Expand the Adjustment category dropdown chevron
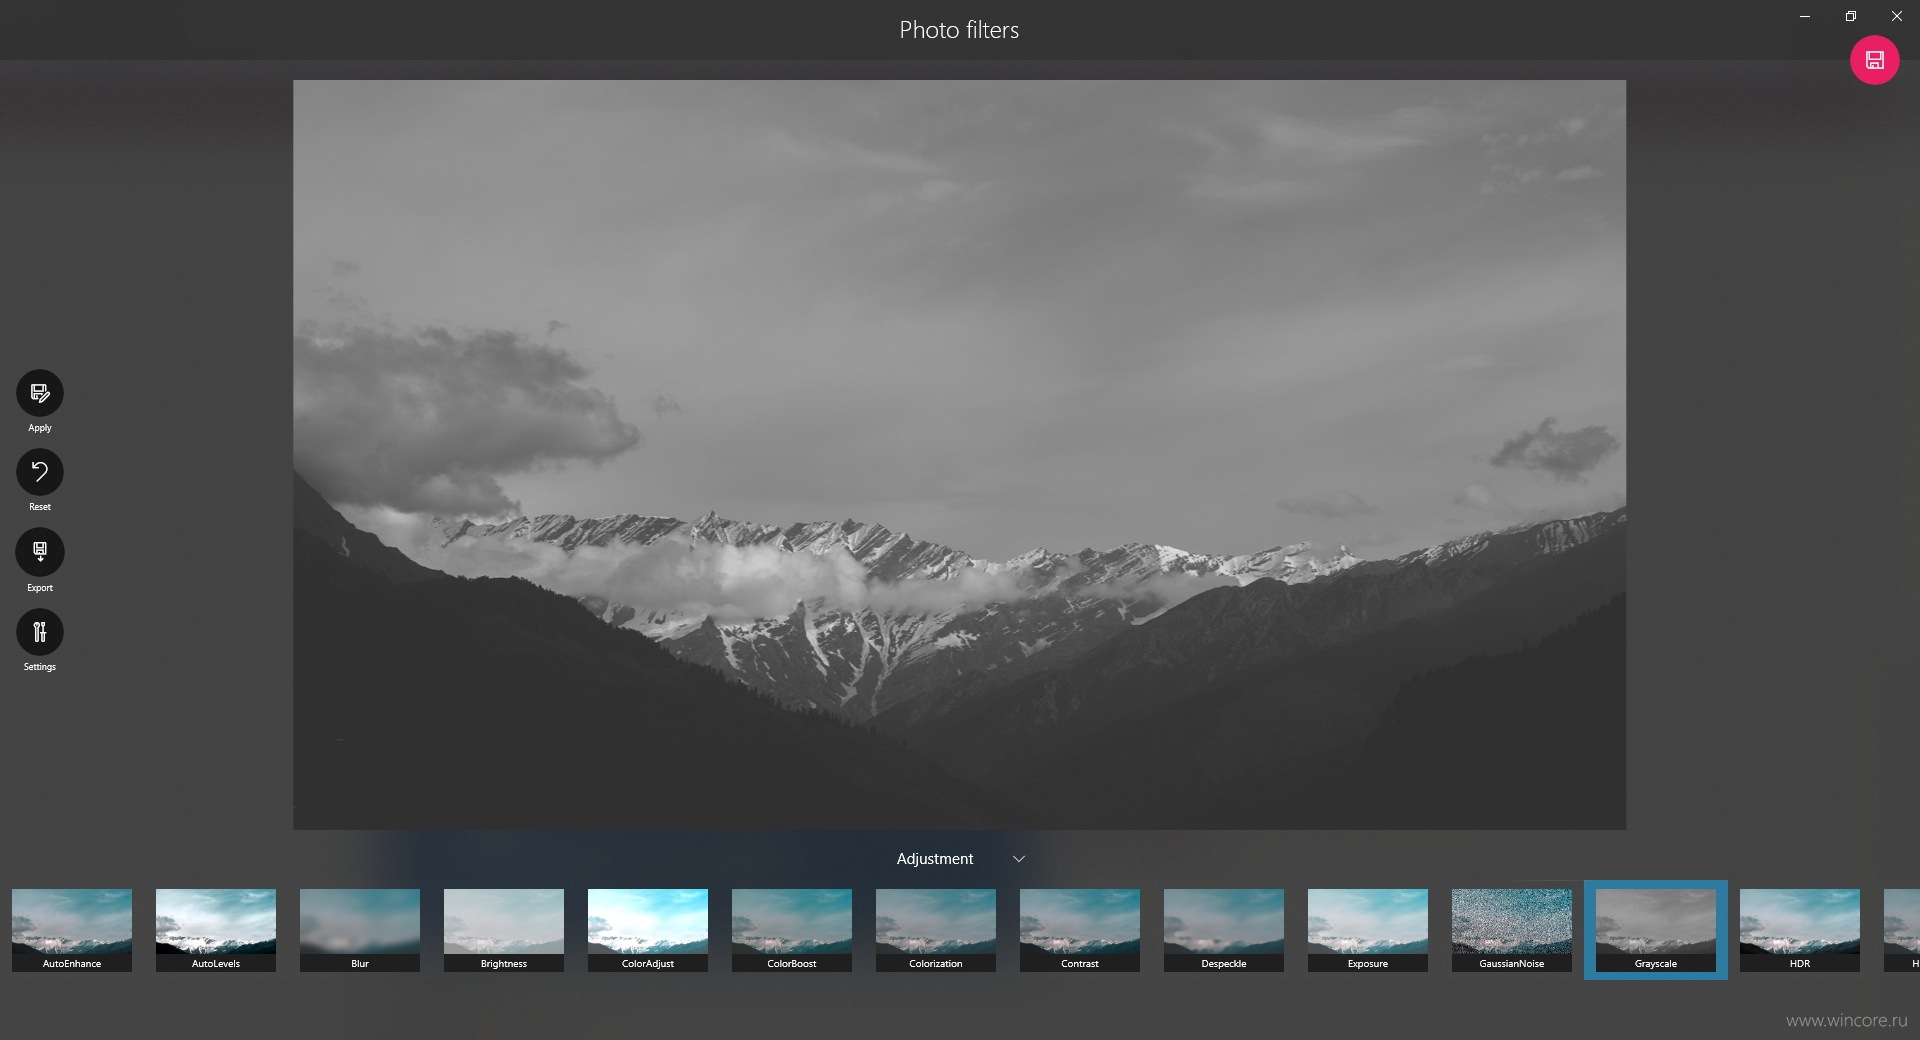The image size is (1920, 1040). (x=1018, y=859)
